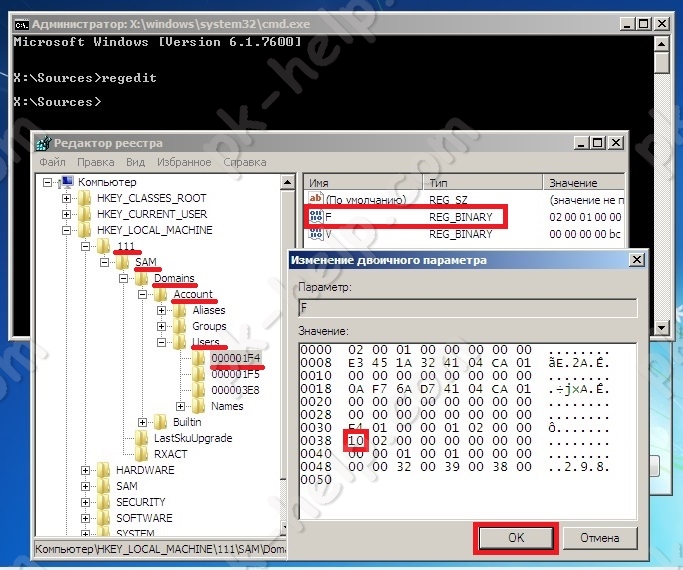Screen dimensions: 683x570
Task: Click the HKEY_LOCAL_MACHINE folder icon
Action: pos(85,230)
